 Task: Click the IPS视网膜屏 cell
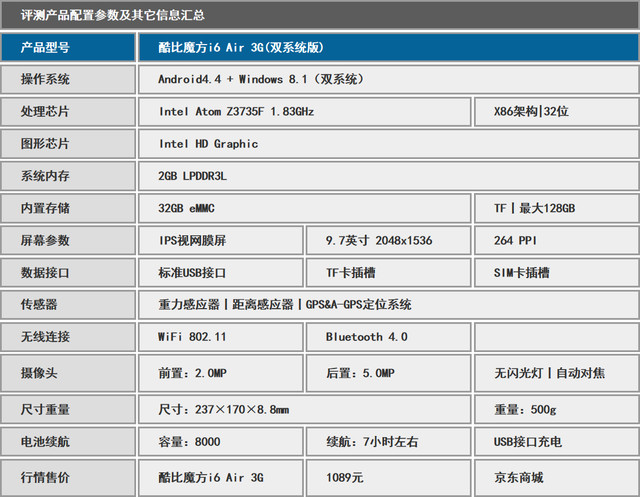click(x=221, y=240)
